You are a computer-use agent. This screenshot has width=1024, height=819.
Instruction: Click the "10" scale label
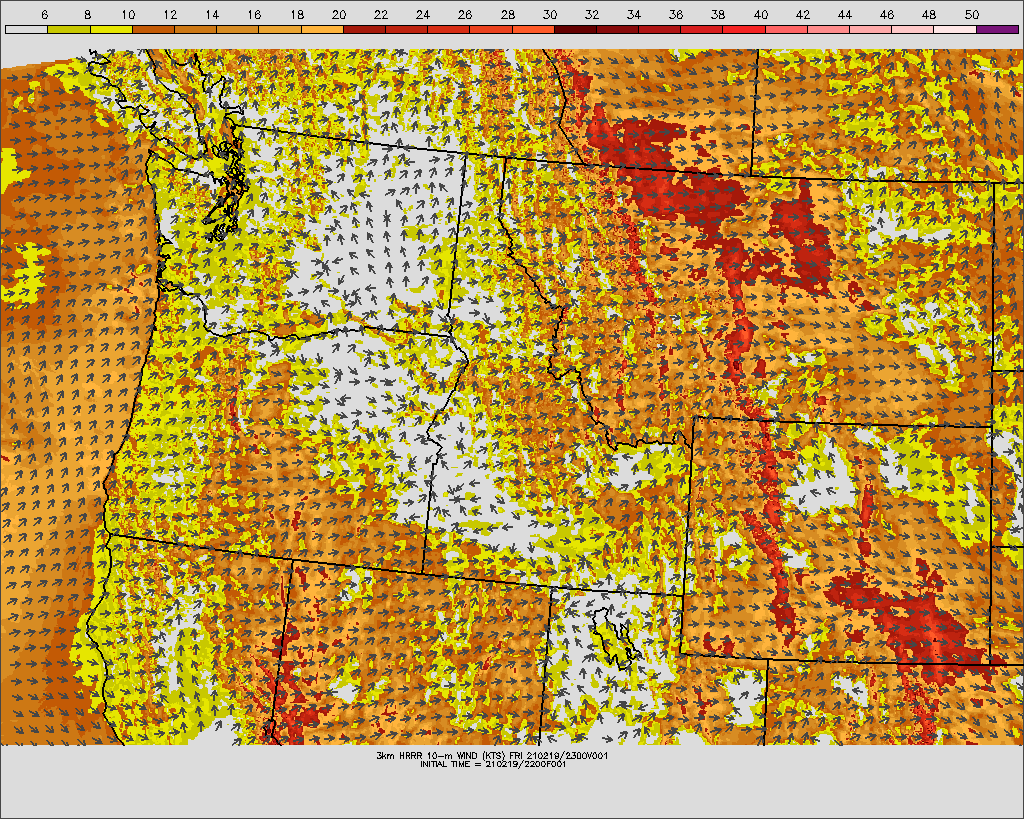click(x=128, y=14)
